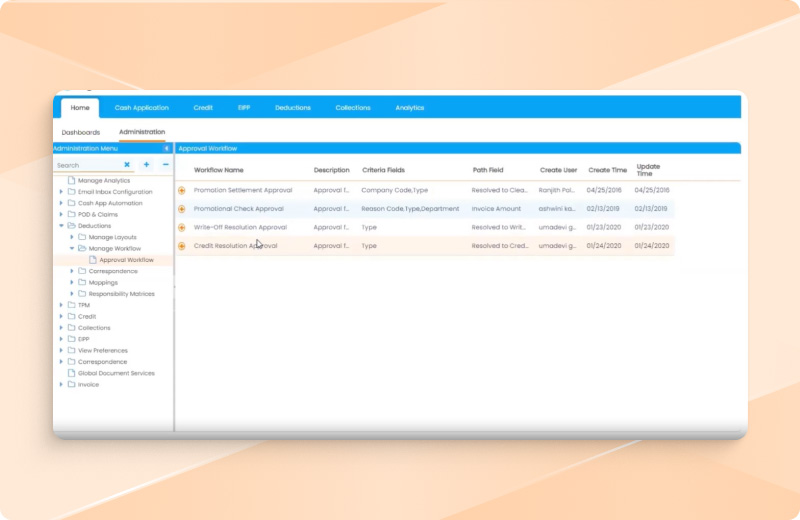800x520 pixels.
Task: Expand the Manage Layouts node
Action: (72, 237)
